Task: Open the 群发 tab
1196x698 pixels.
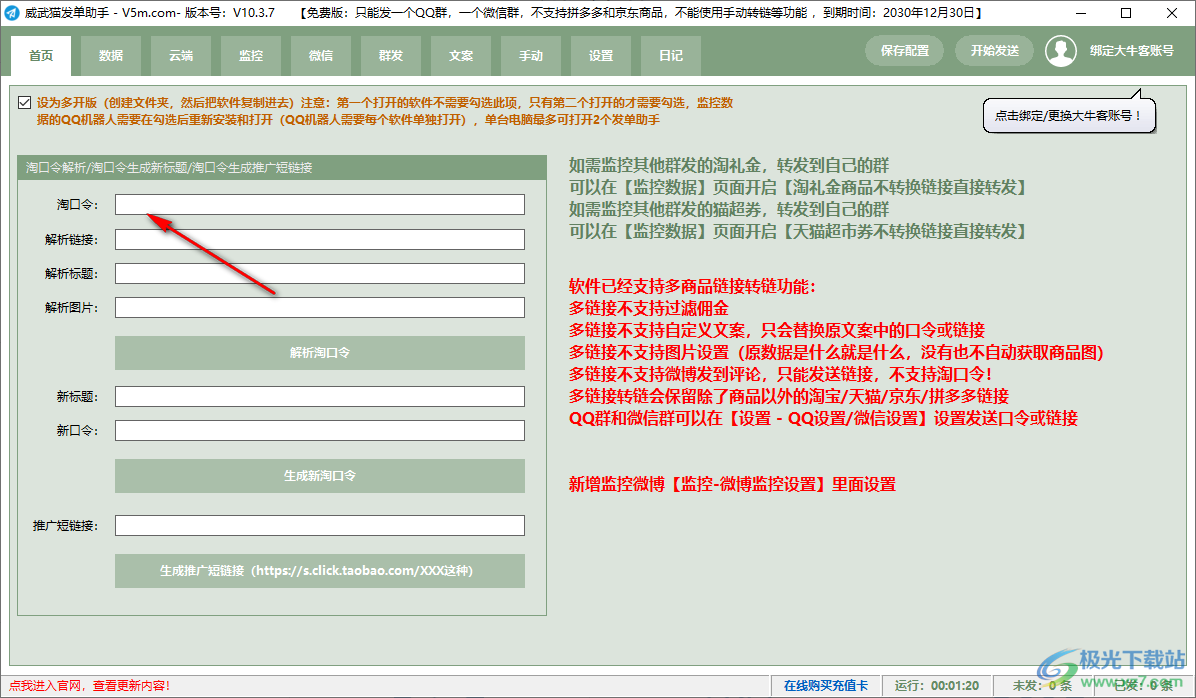Action: point(391,56)
